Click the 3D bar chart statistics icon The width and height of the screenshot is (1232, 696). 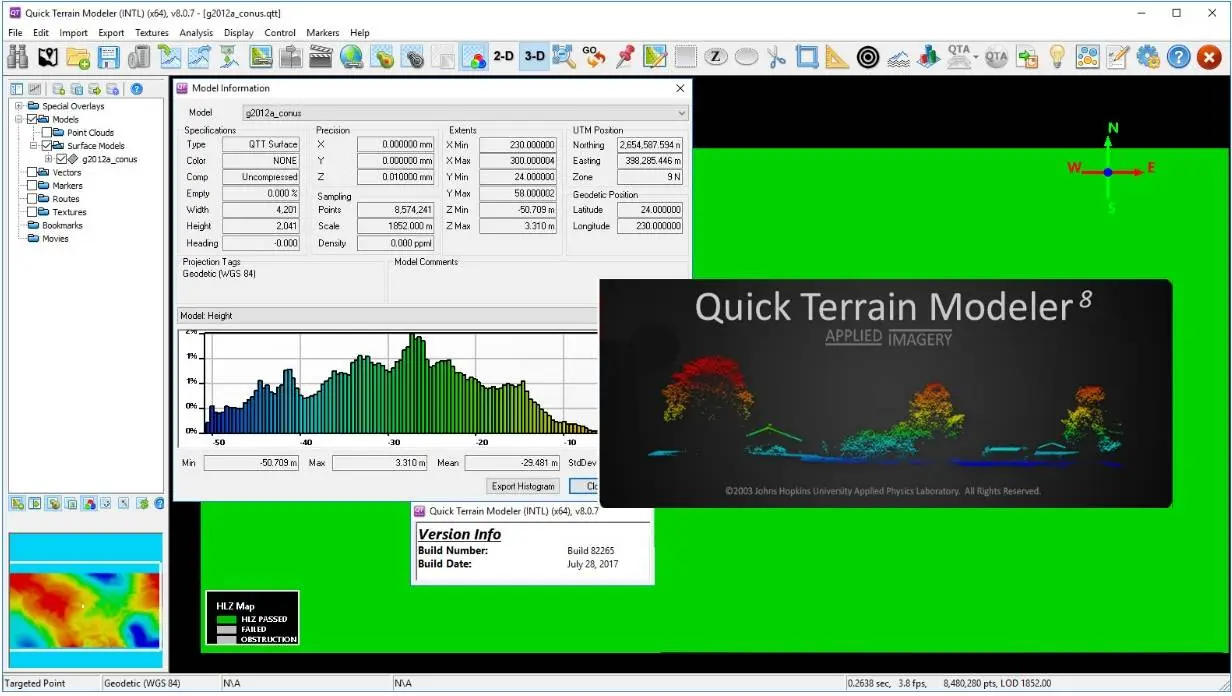(x=929, y=57)
